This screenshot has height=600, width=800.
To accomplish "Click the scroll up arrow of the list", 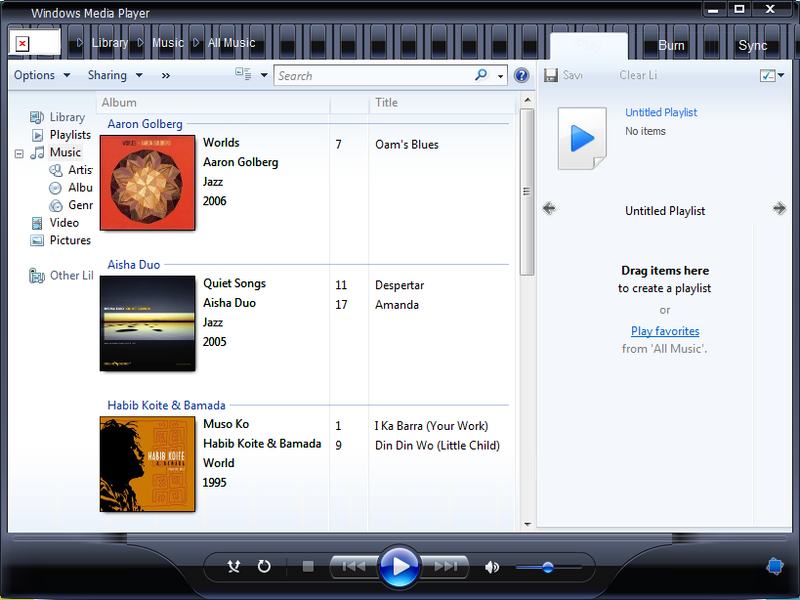I will pyautogui.click(x=528, y=100).
